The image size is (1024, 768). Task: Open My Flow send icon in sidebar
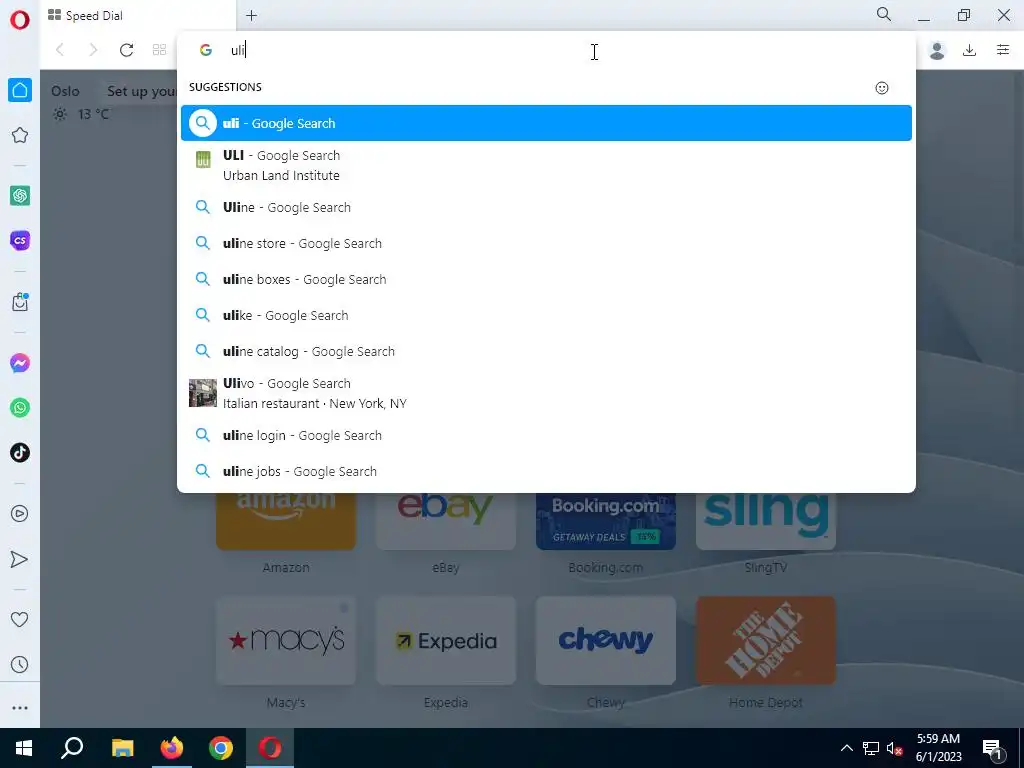tap(20, 559)
